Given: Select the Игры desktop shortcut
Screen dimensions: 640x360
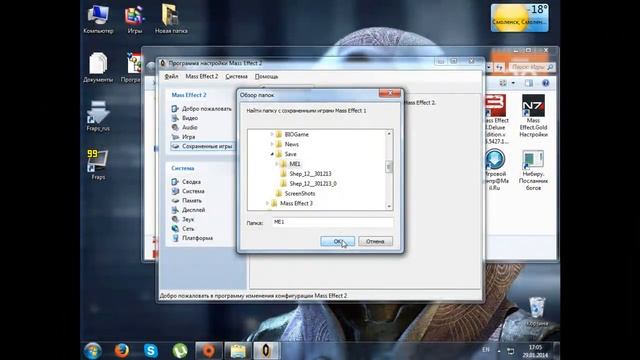Looking at the screenshot, I should pyautogui.click(x=135, y=19).
